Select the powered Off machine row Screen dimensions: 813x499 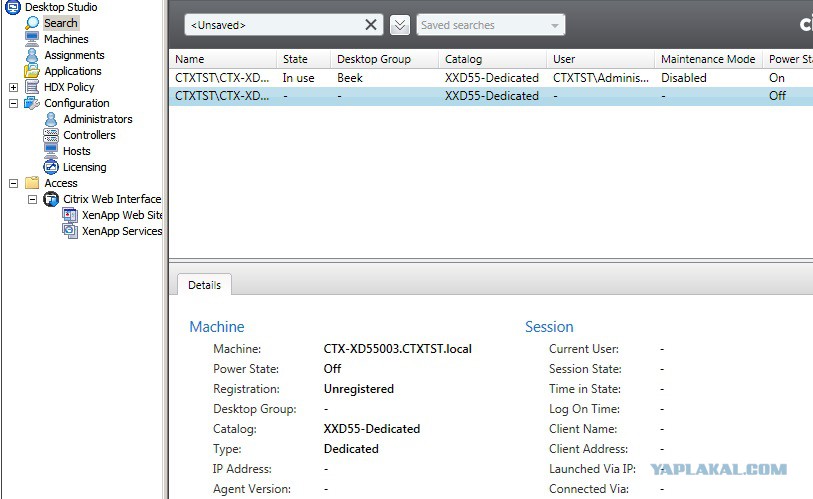(x=491, y=96)
